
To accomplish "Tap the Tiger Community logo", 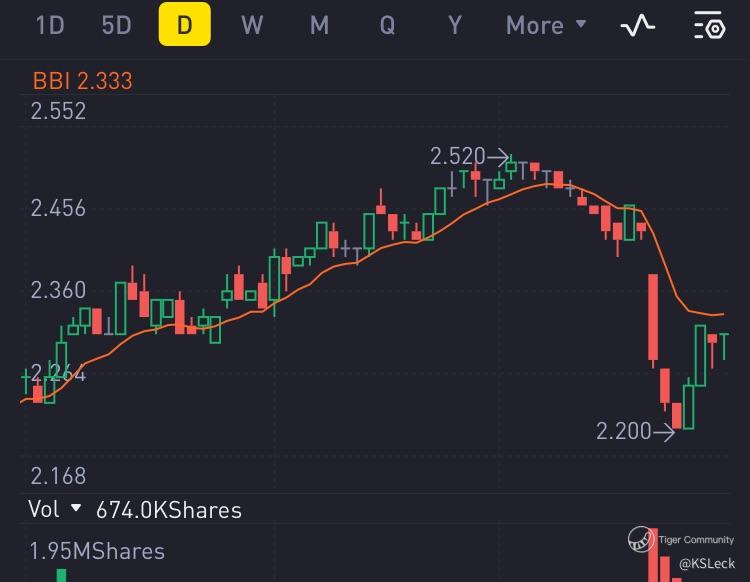I will [642, 540].
